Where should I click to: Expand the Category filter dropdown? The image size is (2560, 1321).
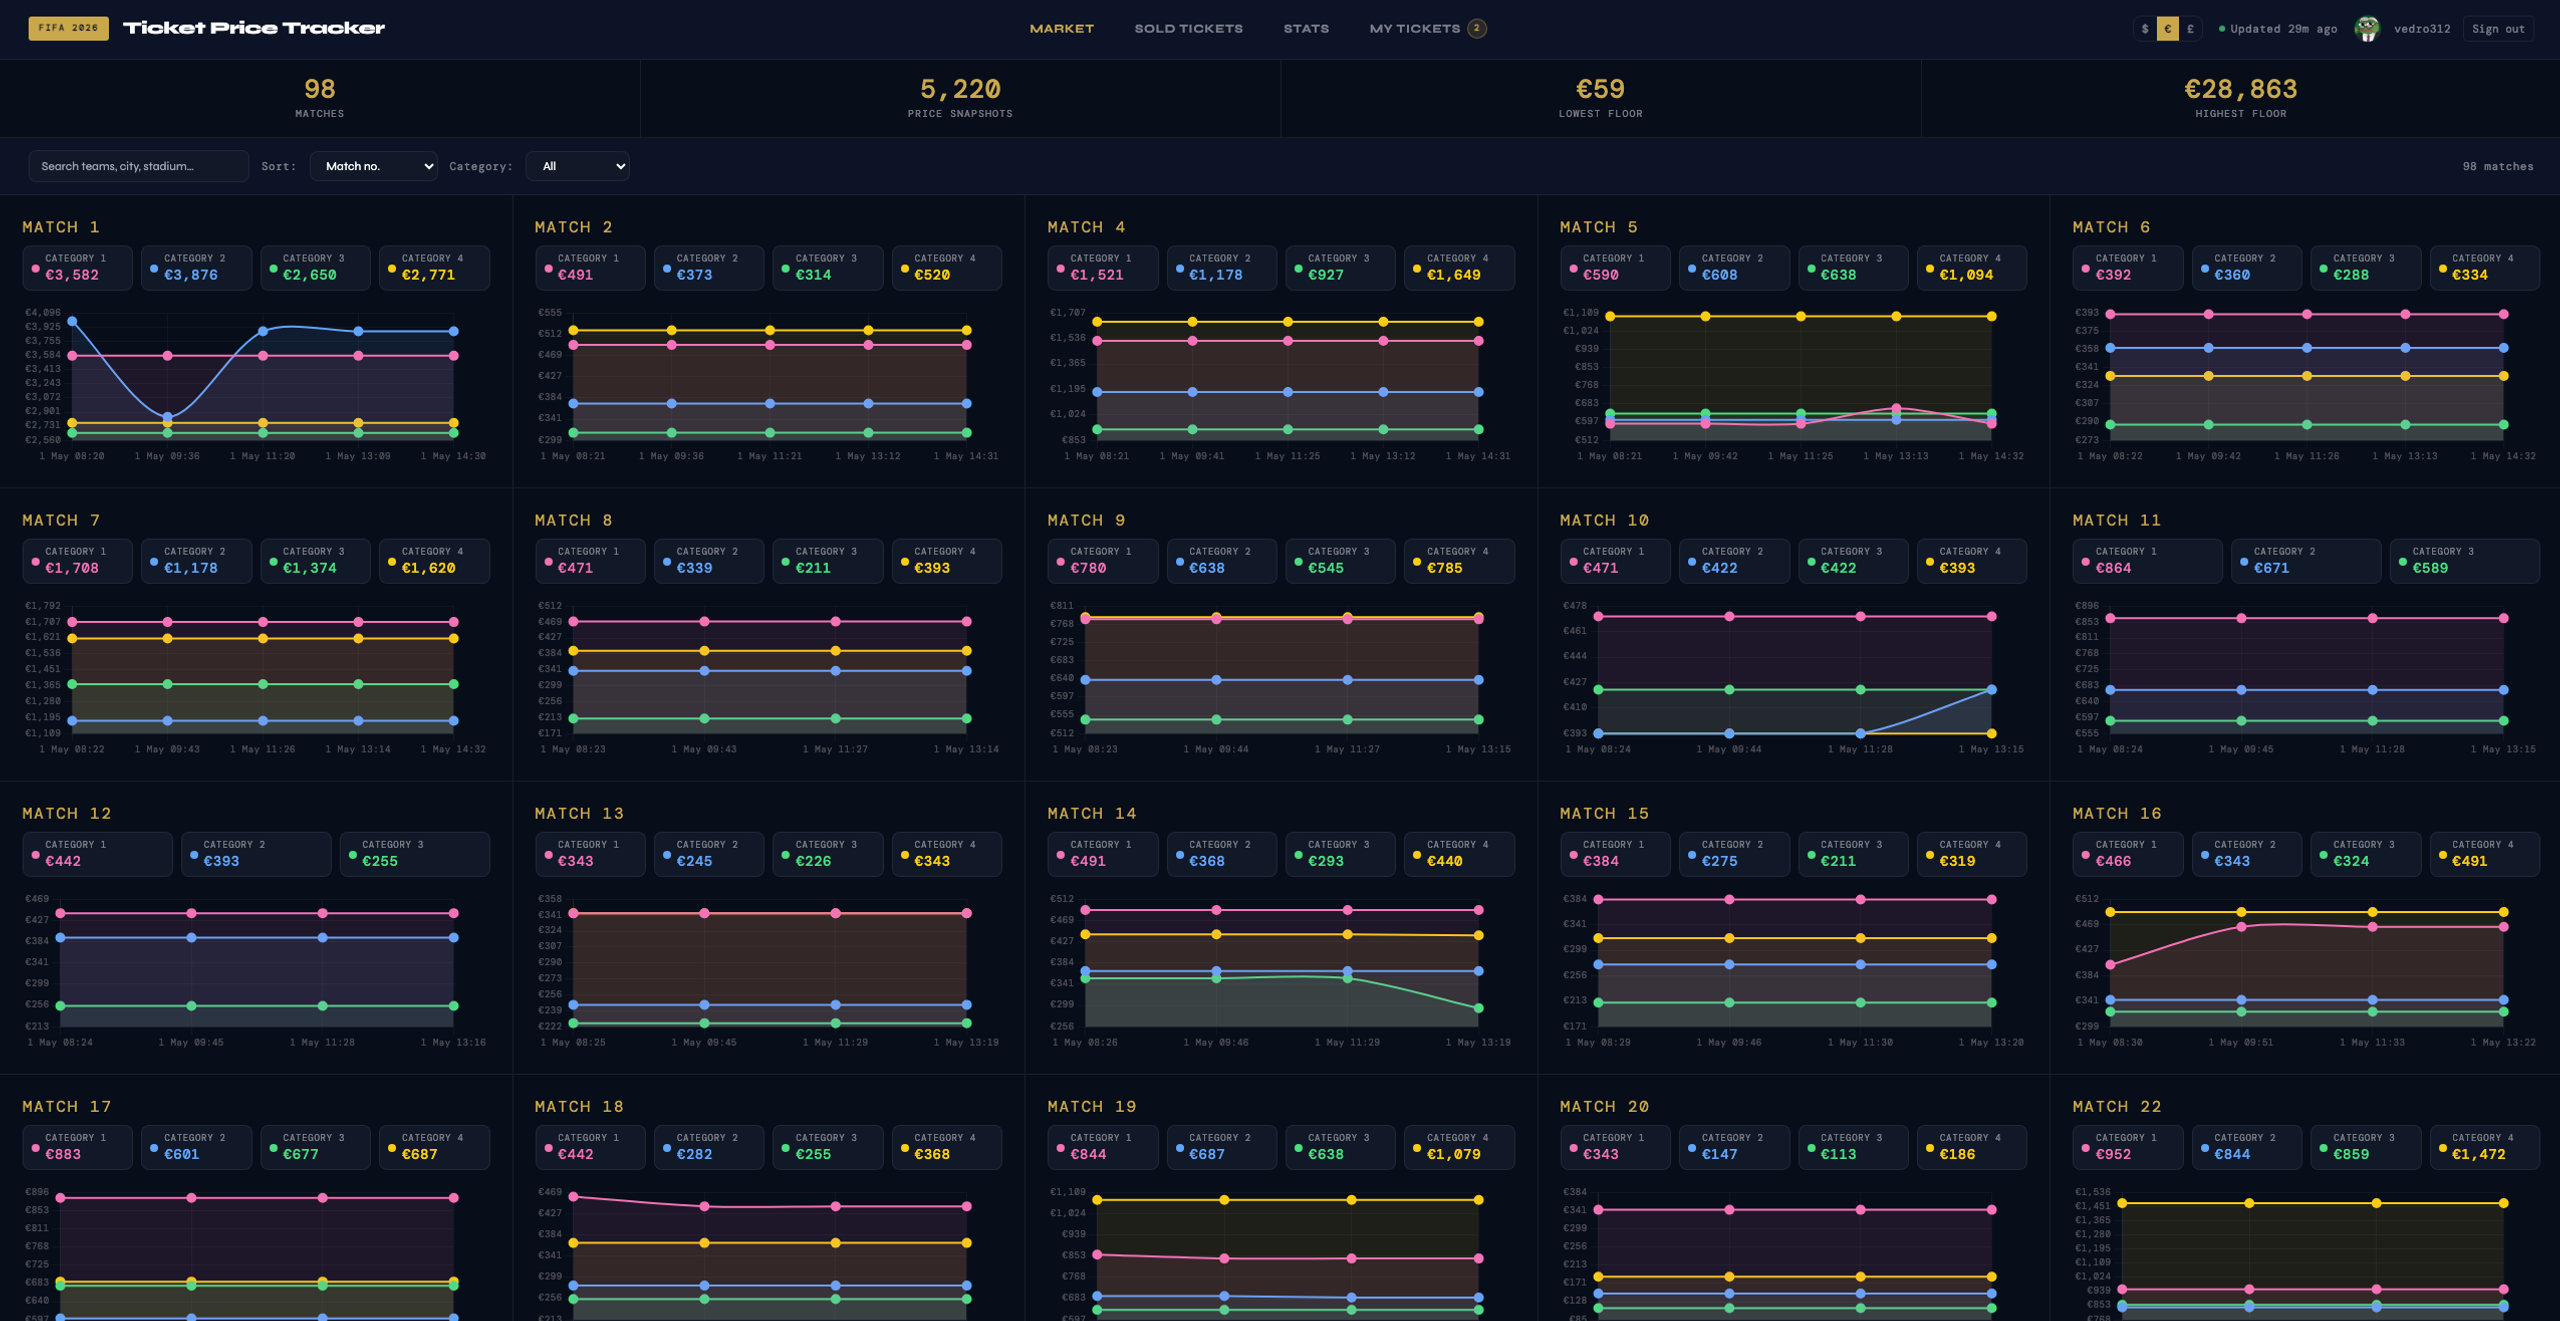(x=577, y=166)
